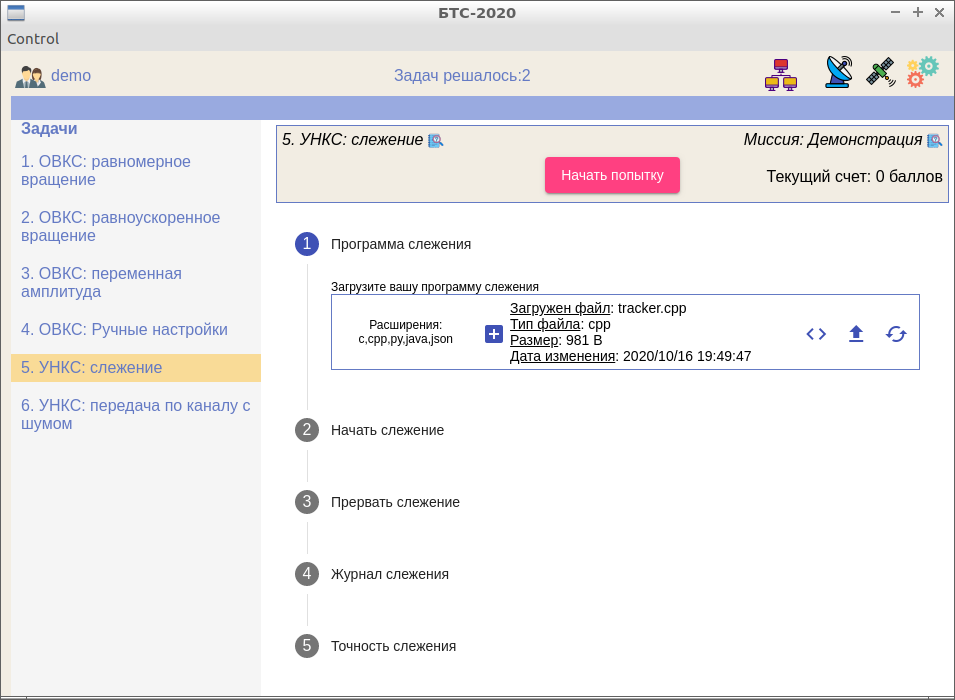Click the network computers icon in header
The height and width of the screenshot is (700, 955).
click(x=781, y=75)
